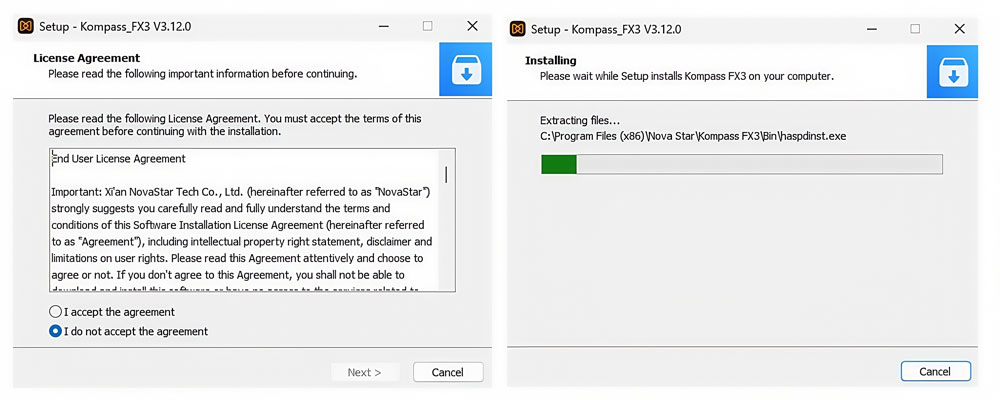Maximize the License Agreement setup window

point(427,26)
